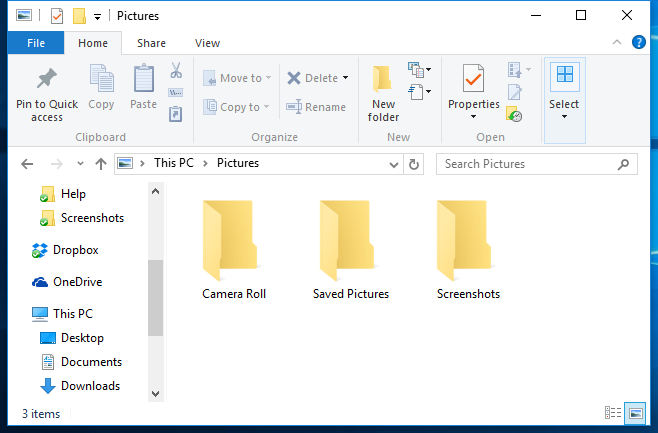Click the Search Pictures input field
The height and width of the screenshot is (433, 658).
click(528, 164)
